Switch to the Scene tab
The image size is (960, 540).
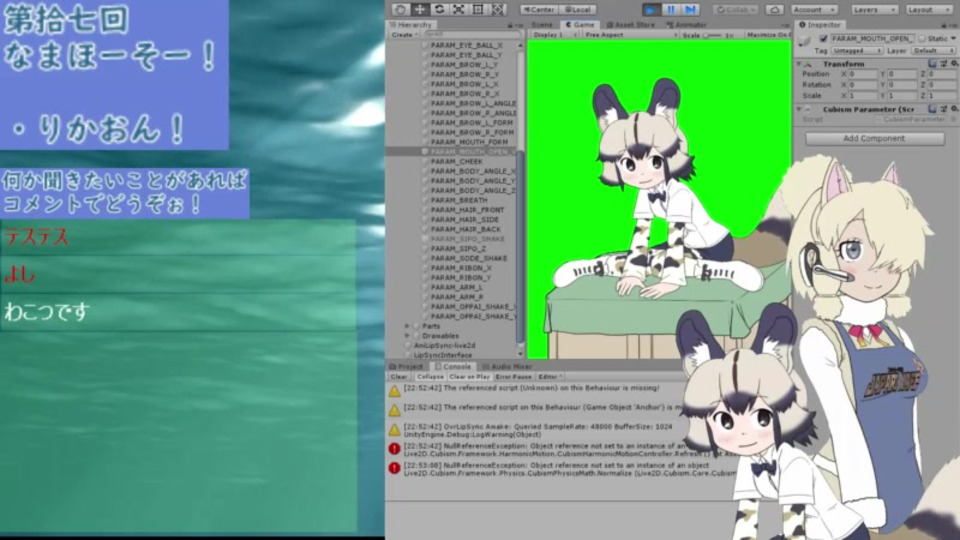click(541, 25)
